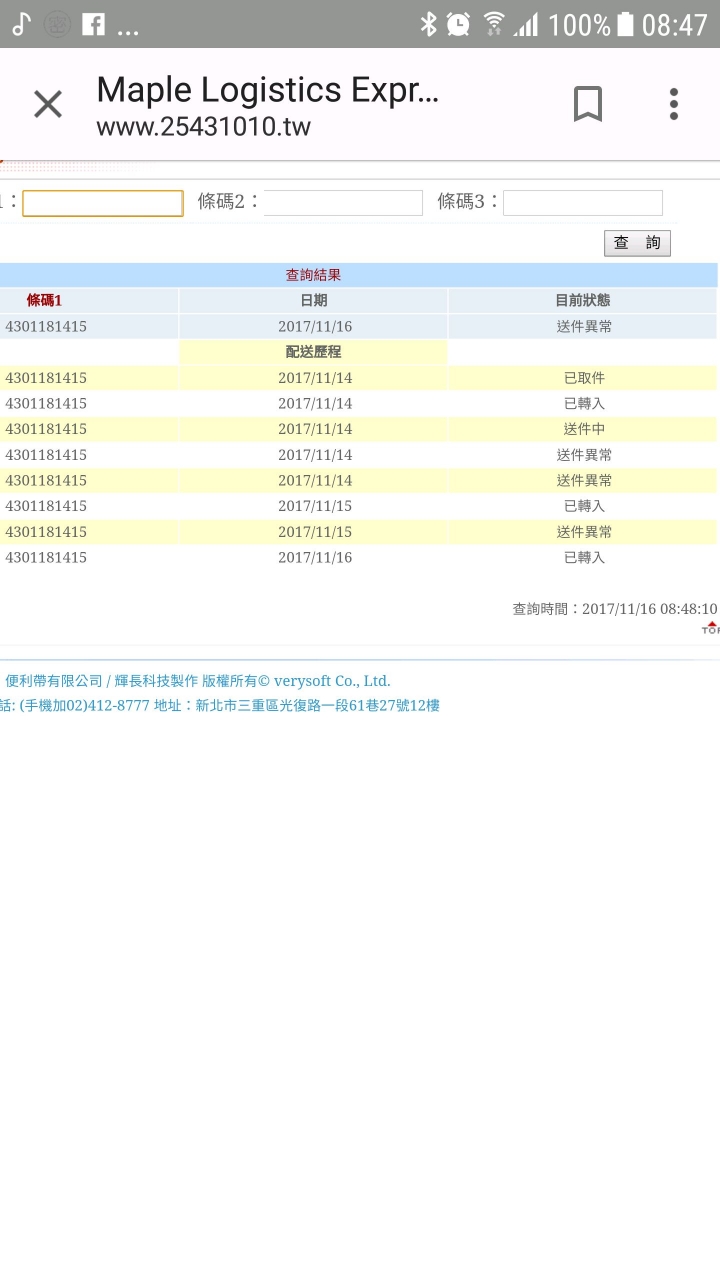
Task: Tap the Bluetooth status icon
Action: click(x=428, y=24)
